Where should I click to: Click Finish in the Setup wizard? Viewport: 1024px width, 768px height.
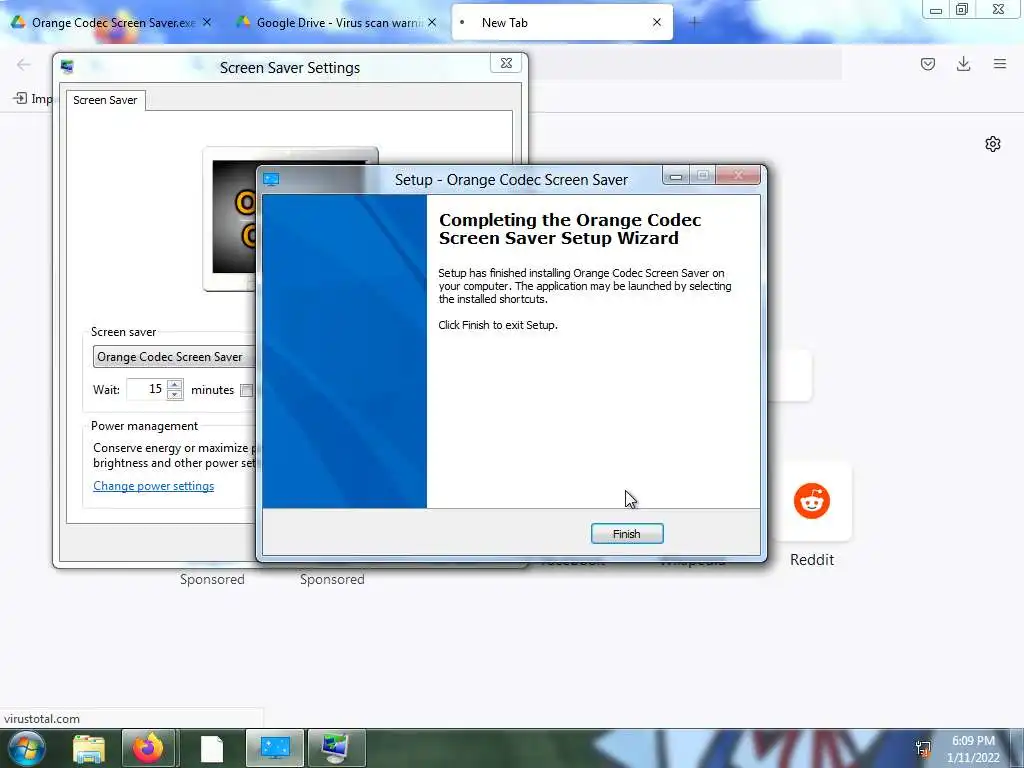(x=627, y=534)
